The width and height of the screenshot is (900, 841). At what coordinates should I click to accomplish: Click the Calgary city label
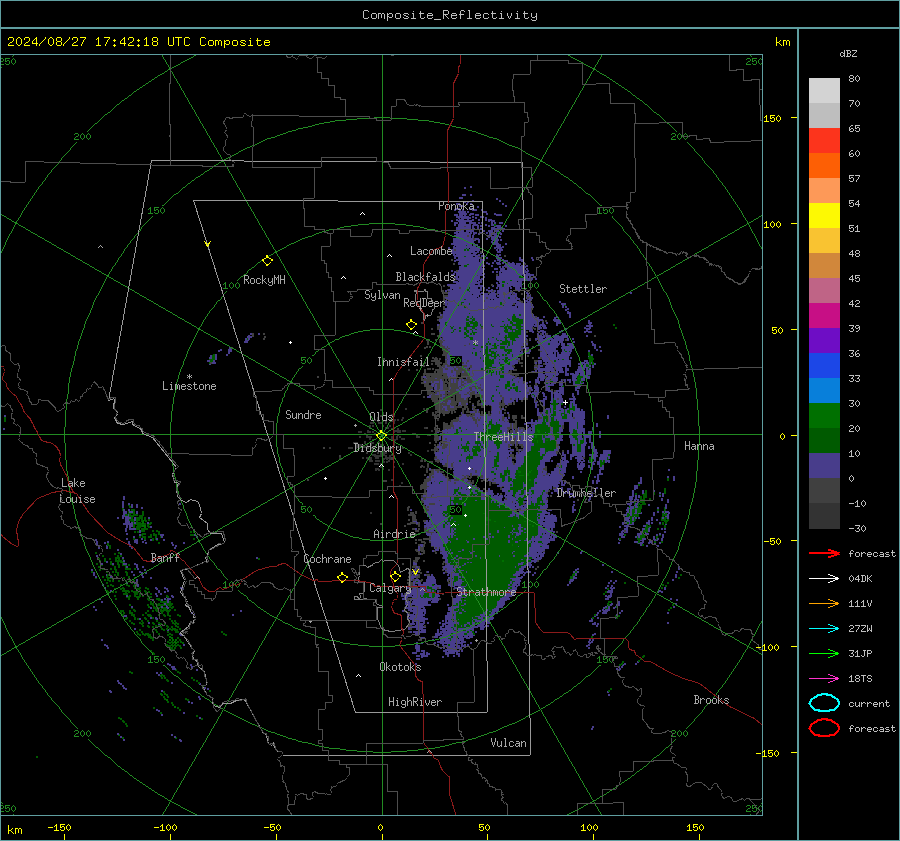390,588
